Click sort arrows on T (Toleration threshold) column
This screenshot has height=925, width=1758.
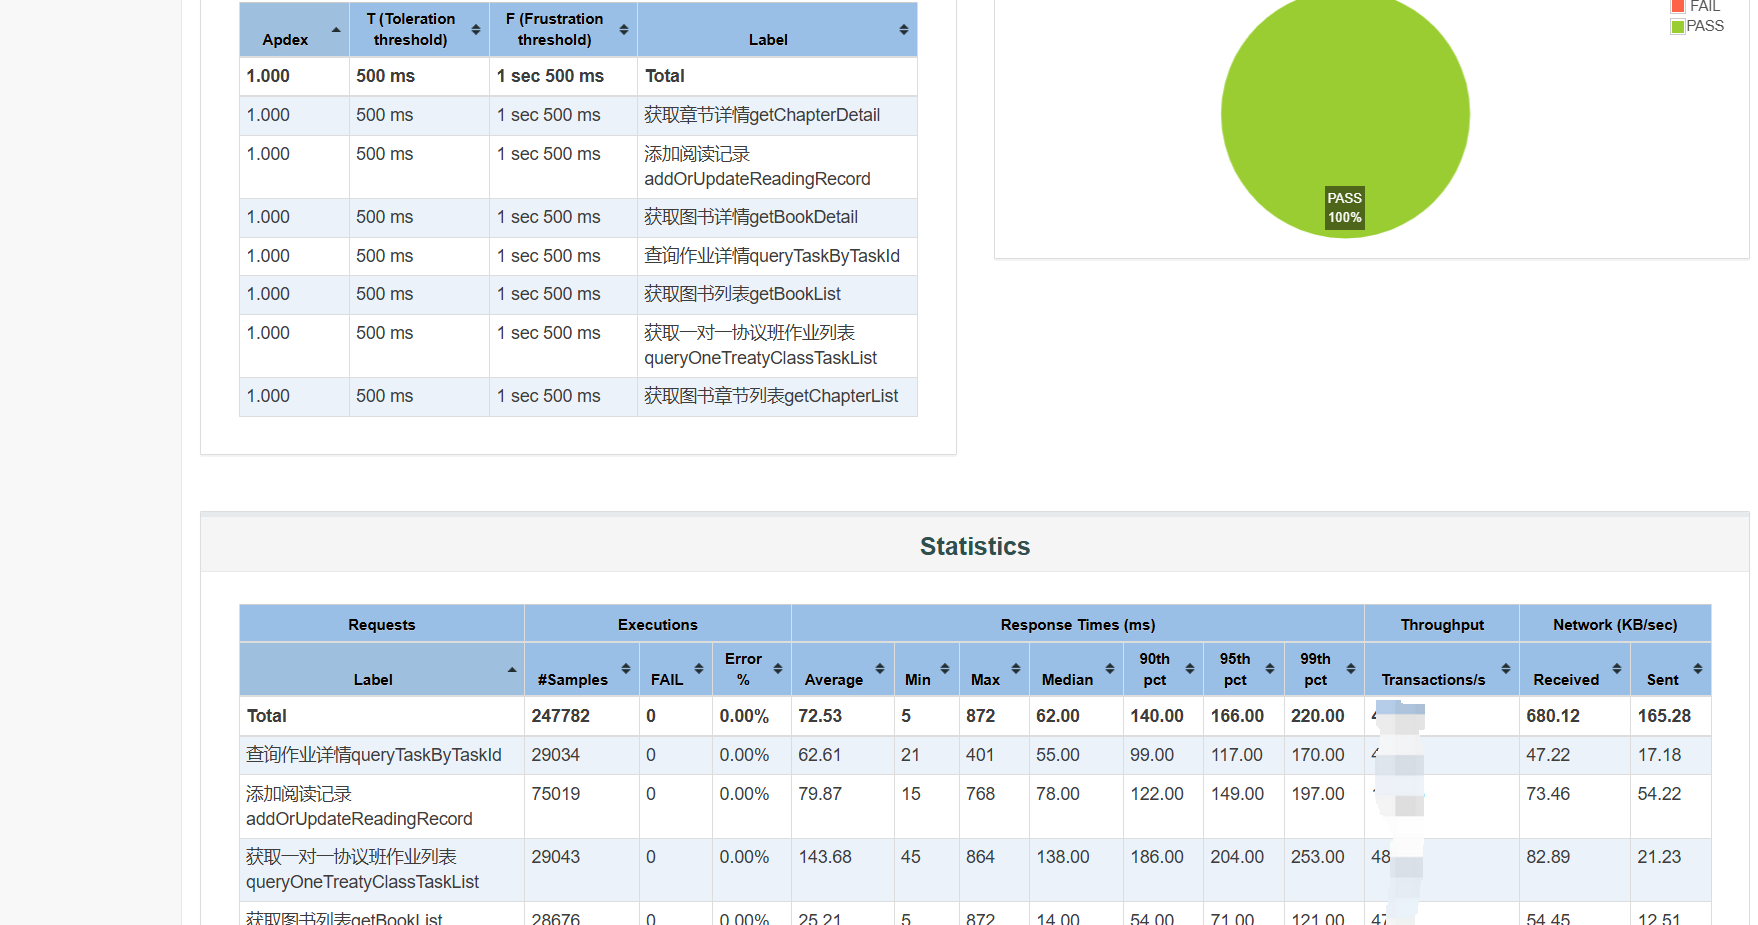[x=476, y=30]
